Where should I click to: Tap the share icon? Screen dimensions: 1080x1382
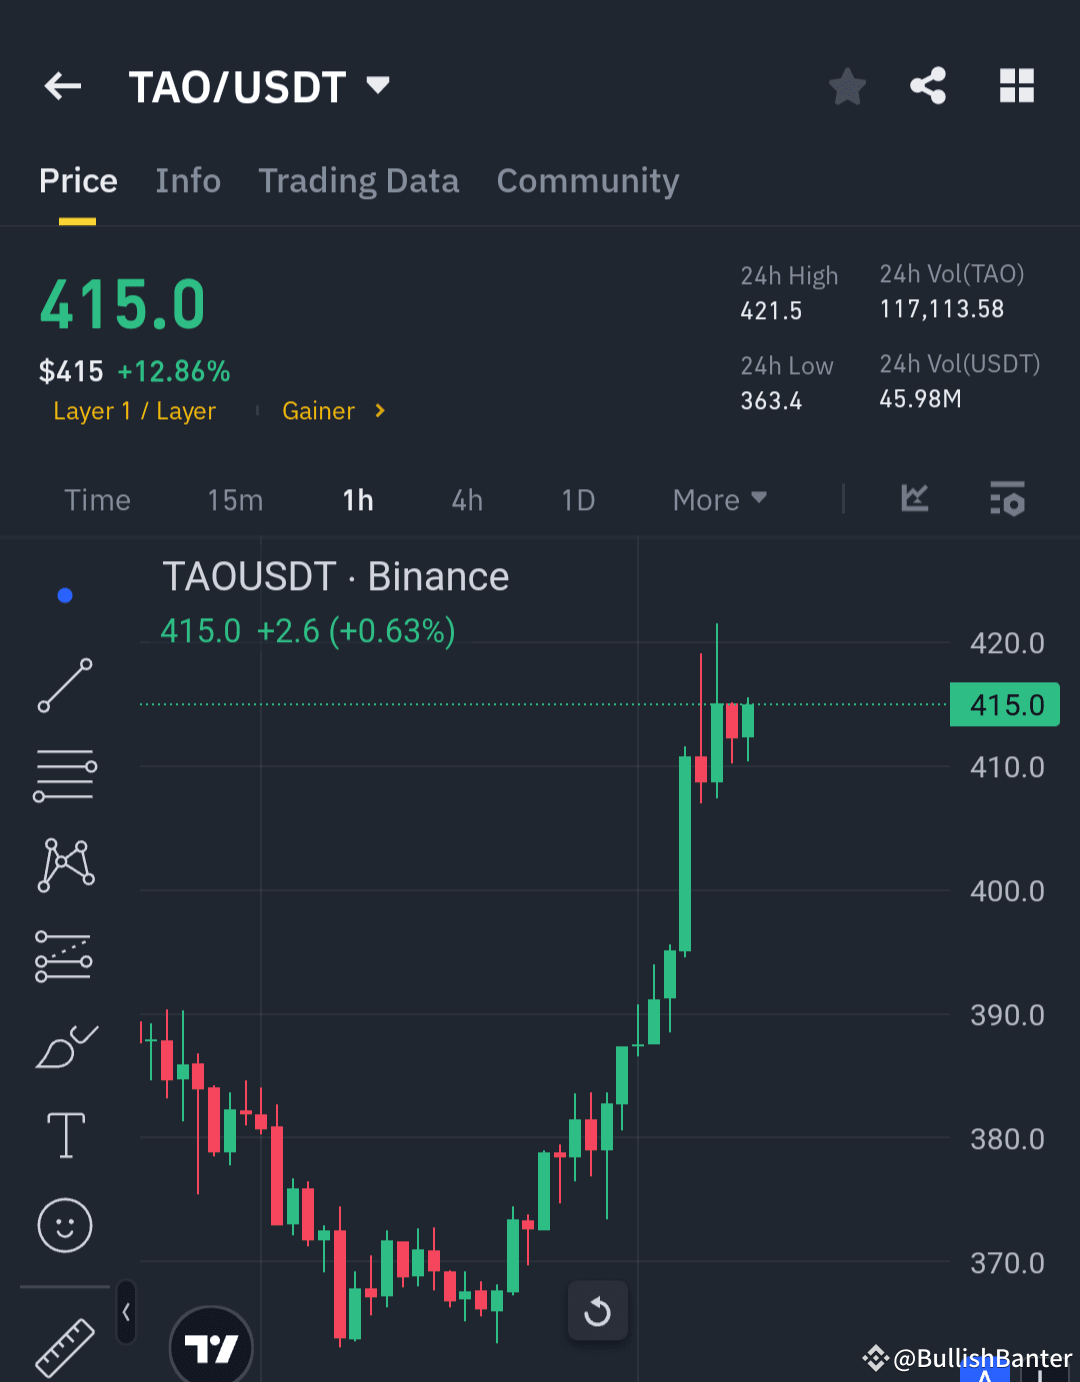tap(927, 86)
